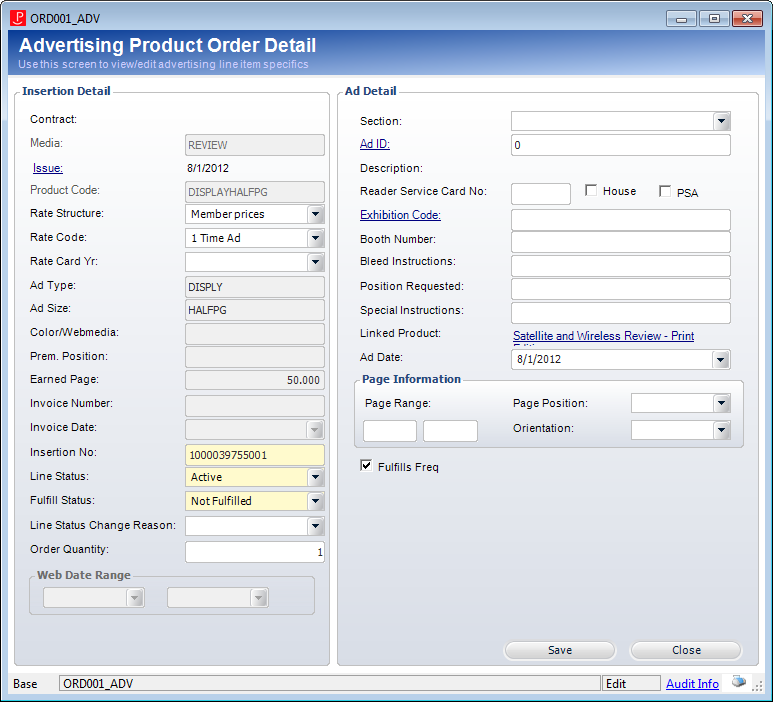Open the Page Position dropdown
The image size is (773, 702).
[x=721, y=403]
